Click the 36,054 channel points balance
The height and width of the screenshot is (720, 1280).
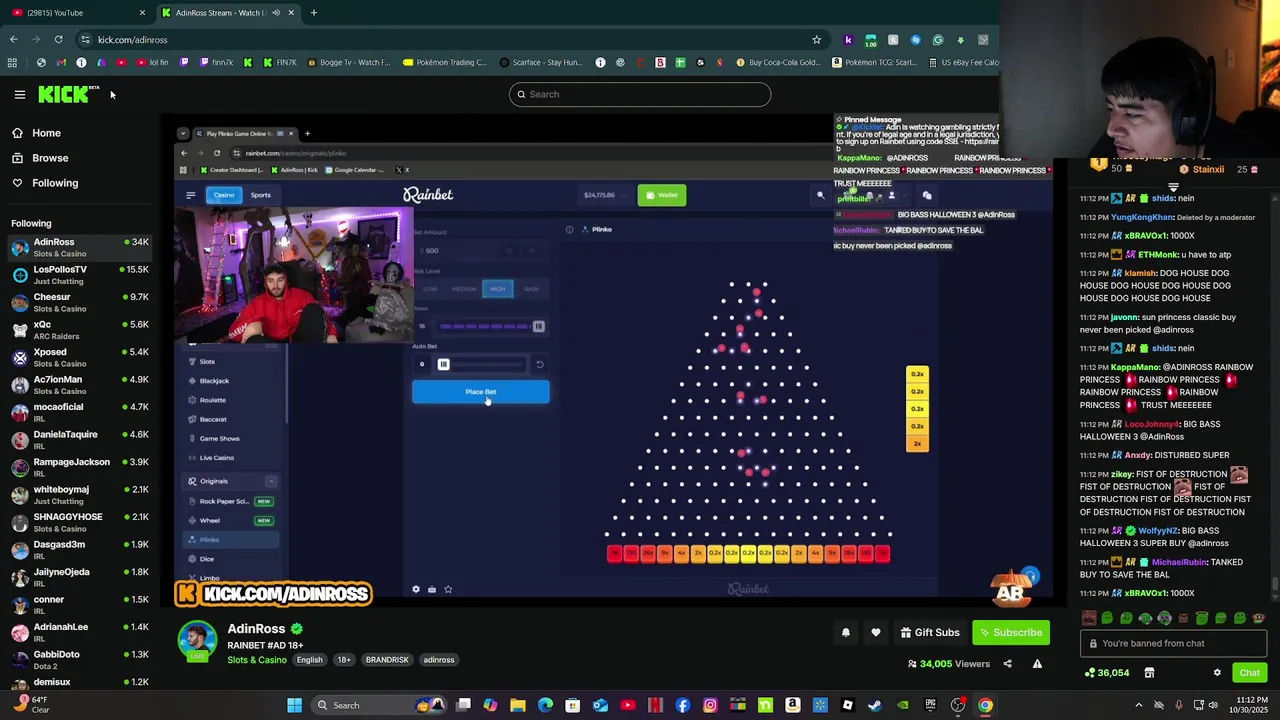click(1109, 673)
